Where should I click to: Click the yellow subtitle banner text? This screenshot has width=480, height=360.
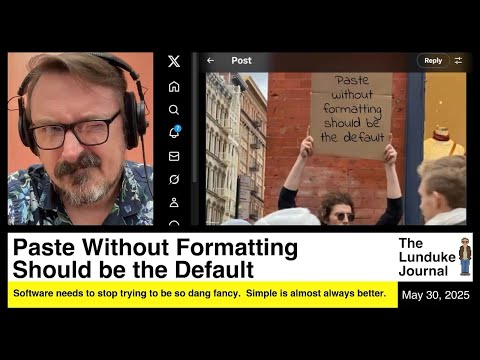point(199,293)
